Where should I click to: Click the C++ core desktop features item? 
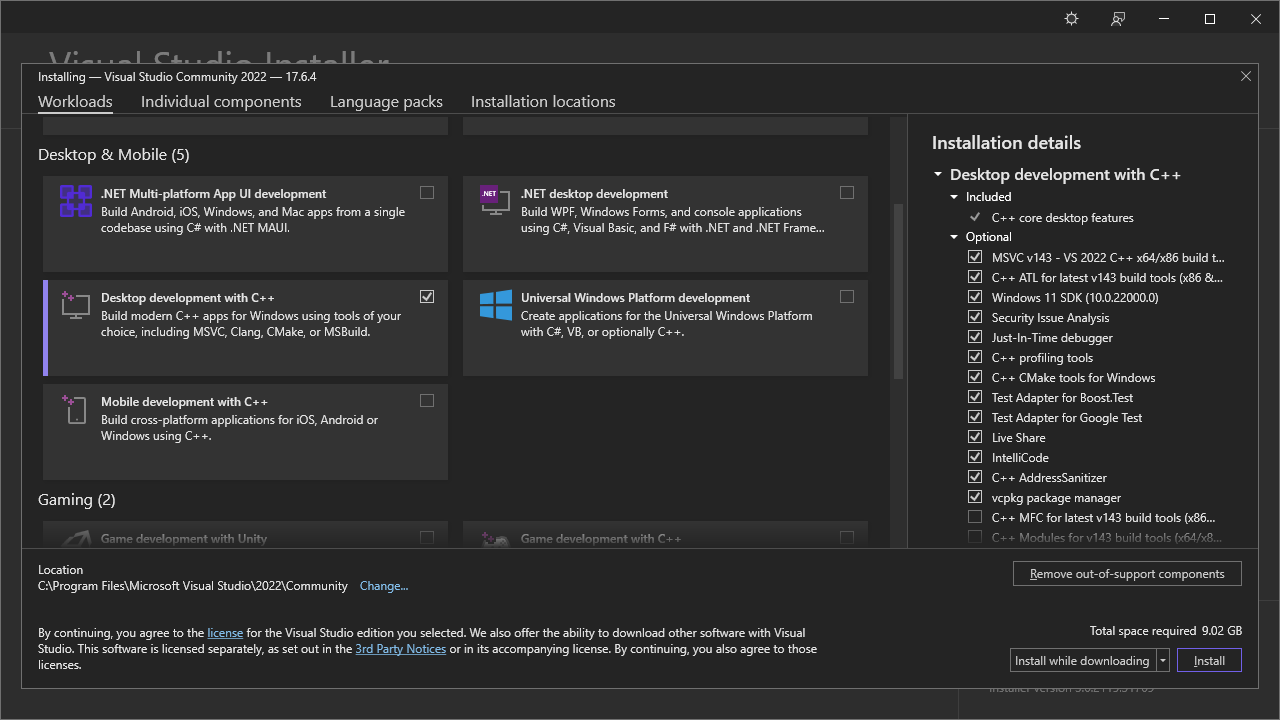click(x=1062, y=217)
